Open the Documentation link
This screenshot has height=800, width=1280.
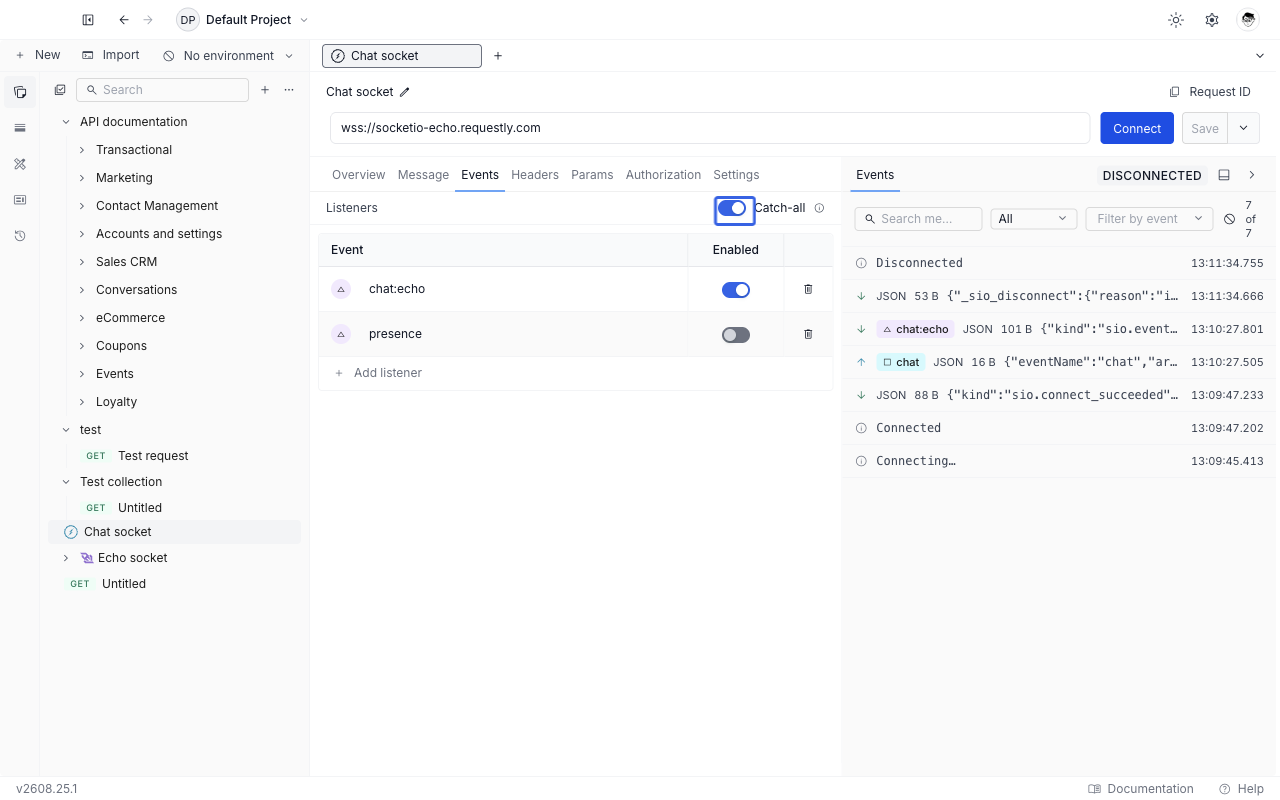[x=1141, y=789]
